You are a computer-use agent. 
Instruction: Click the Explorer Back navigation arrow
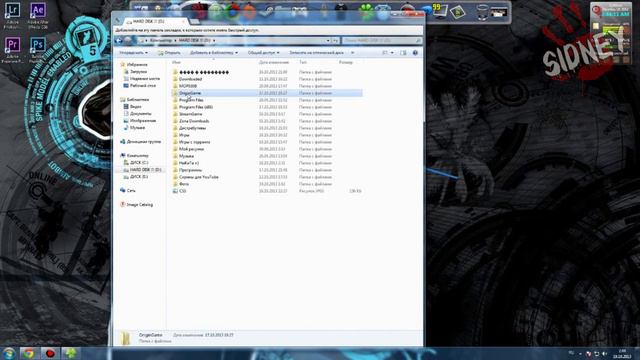point(119,40)
